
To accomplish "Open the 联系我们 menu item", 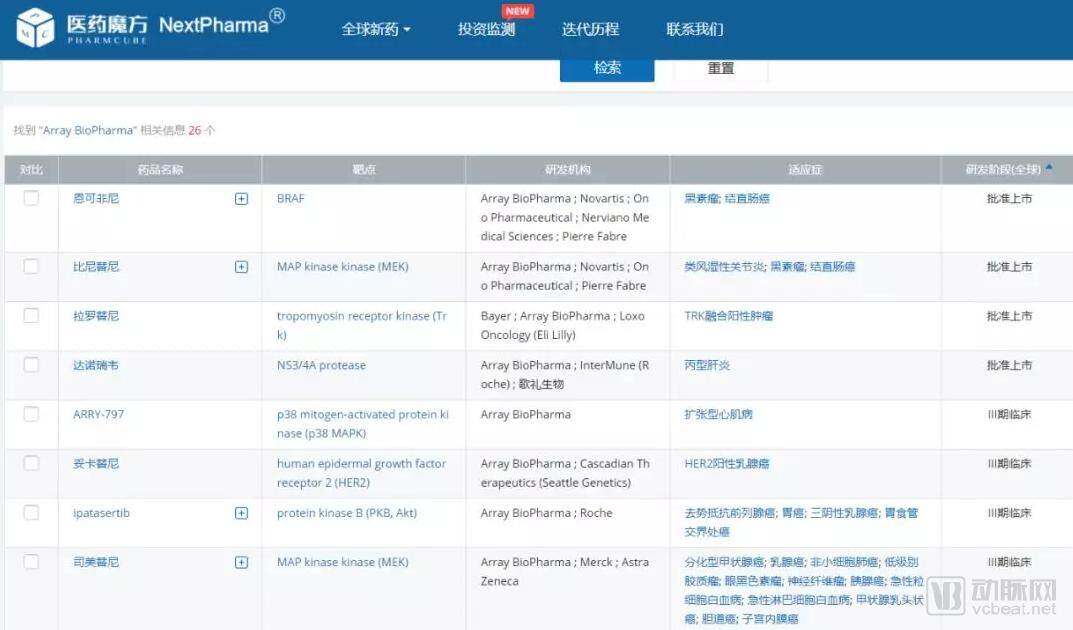I will [695, 29].
